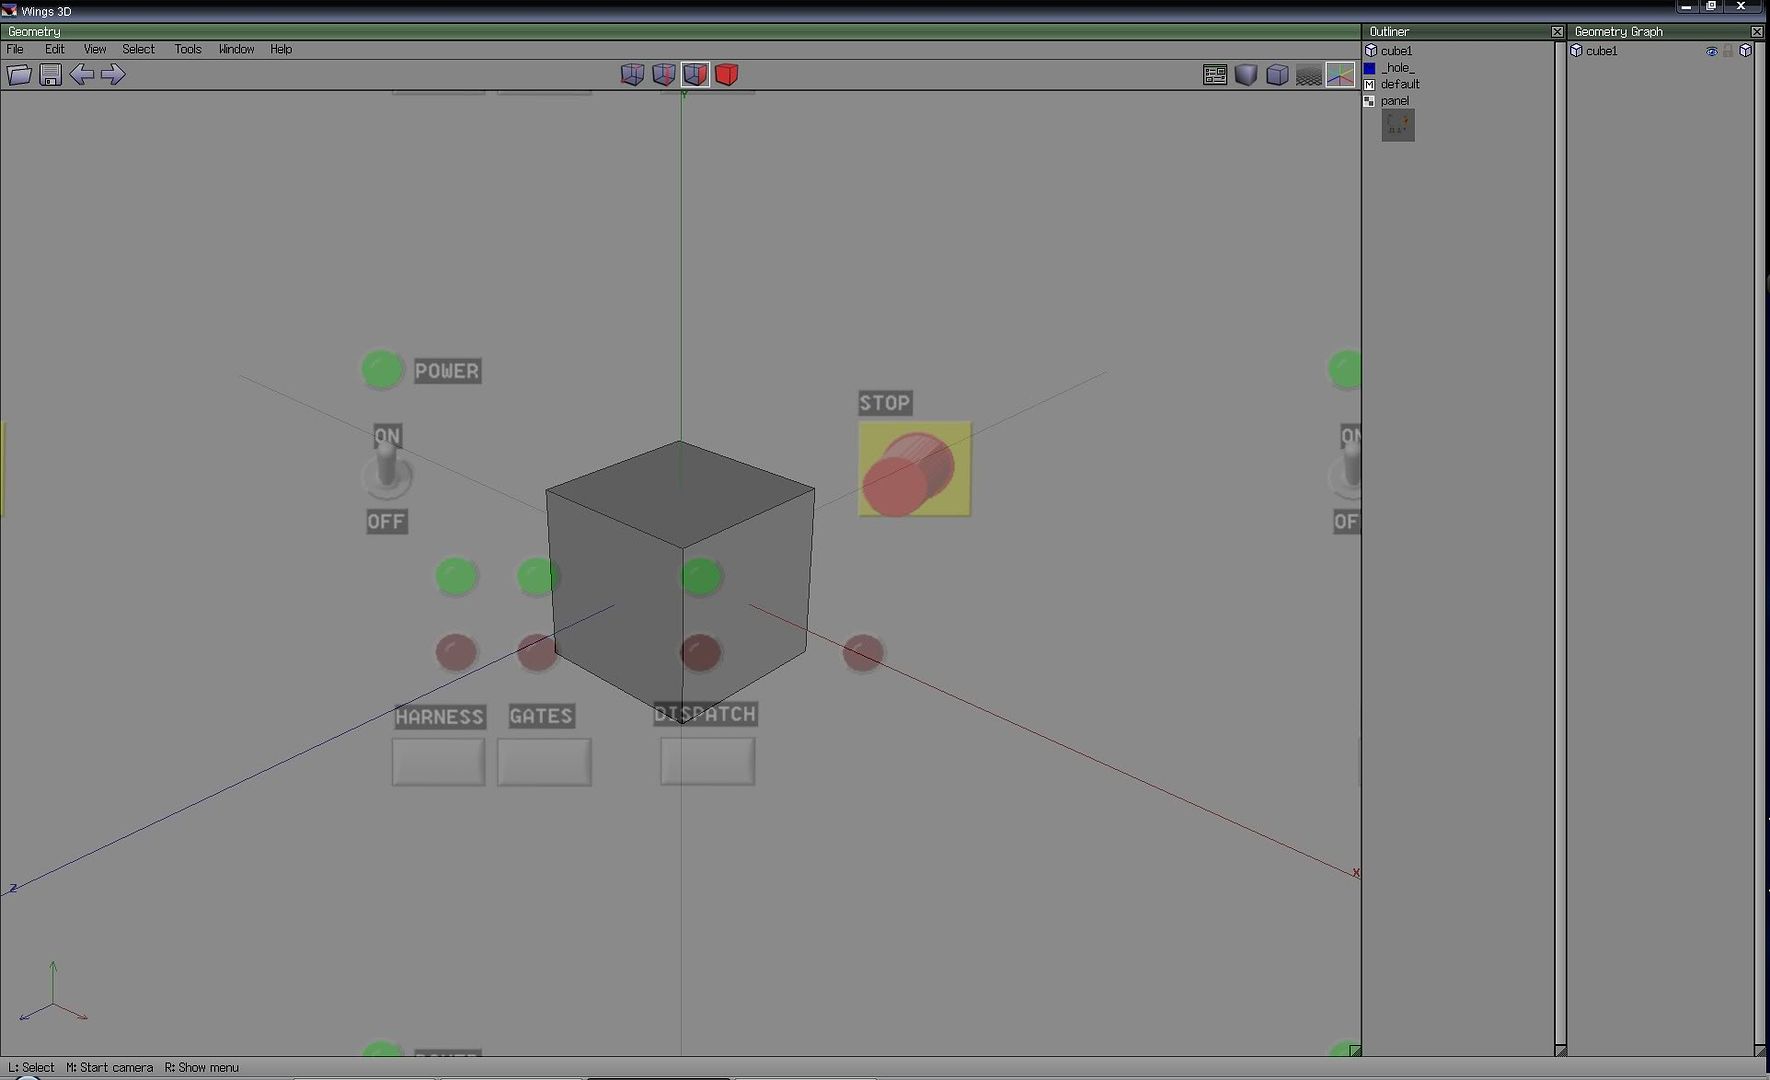Close the Geometry Graph panel
The image size is (1770, 1080).
tap(1757, 32)
